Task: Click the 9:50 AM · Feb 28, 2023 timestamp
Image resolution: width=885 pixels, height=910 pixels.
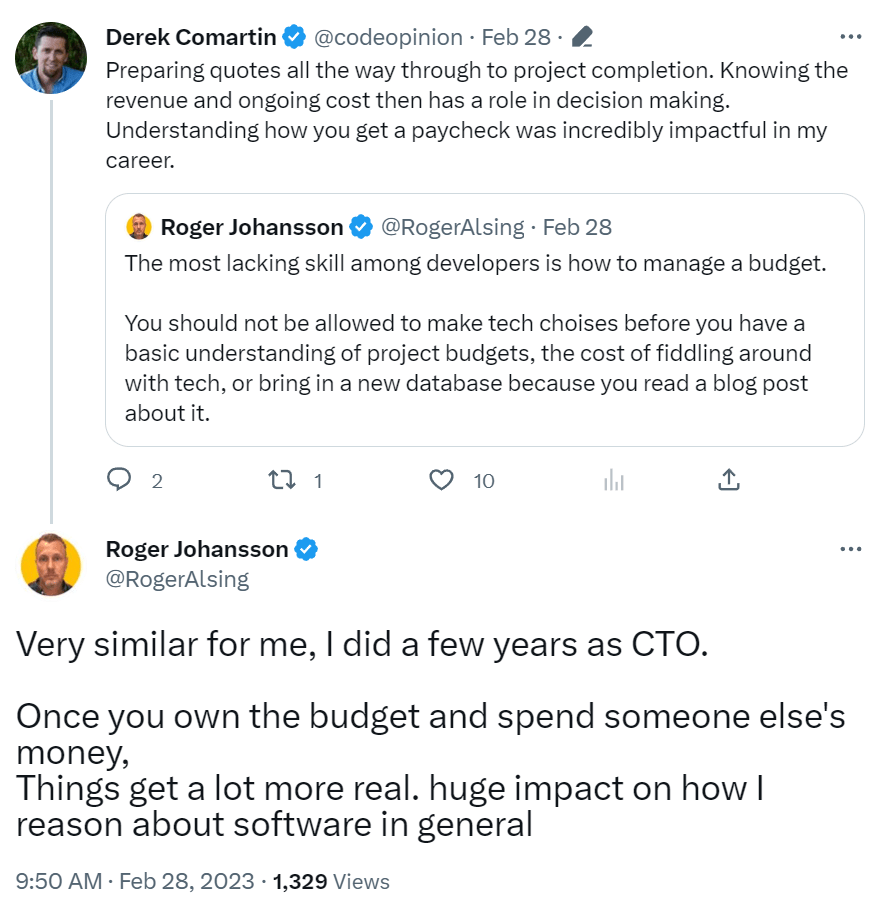Action: pyautogui.click(x=135, y=881)
